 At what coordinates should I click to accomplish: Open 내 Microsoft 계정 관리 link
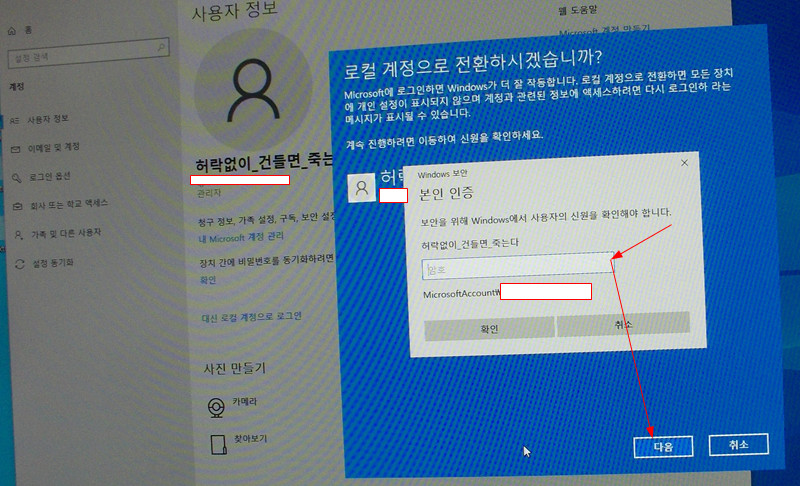[241, 238]
